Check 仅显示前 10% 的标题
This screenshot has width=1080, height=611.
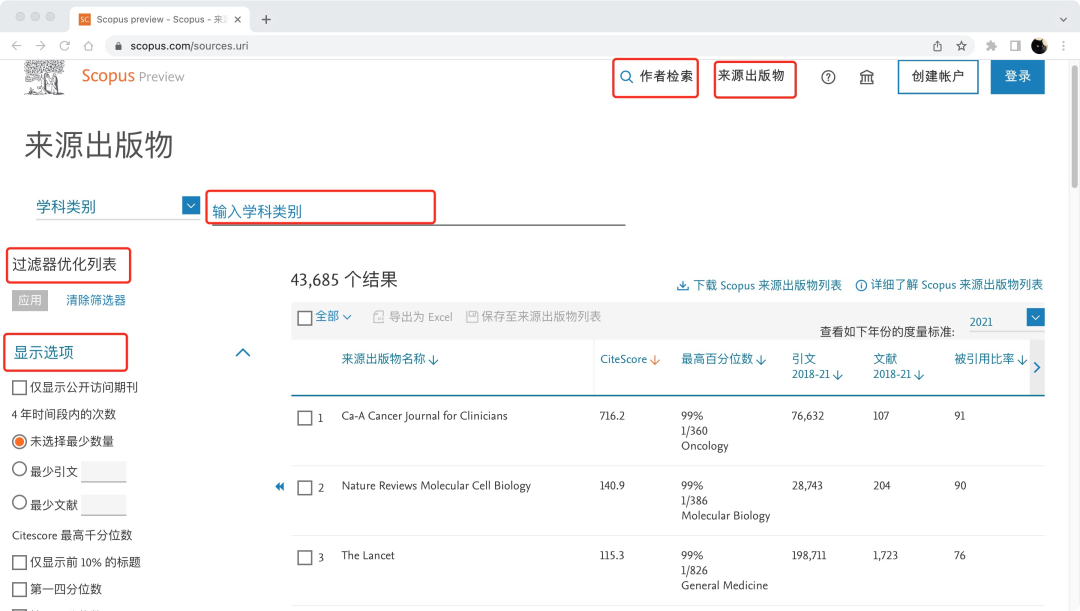pos(18,561)
